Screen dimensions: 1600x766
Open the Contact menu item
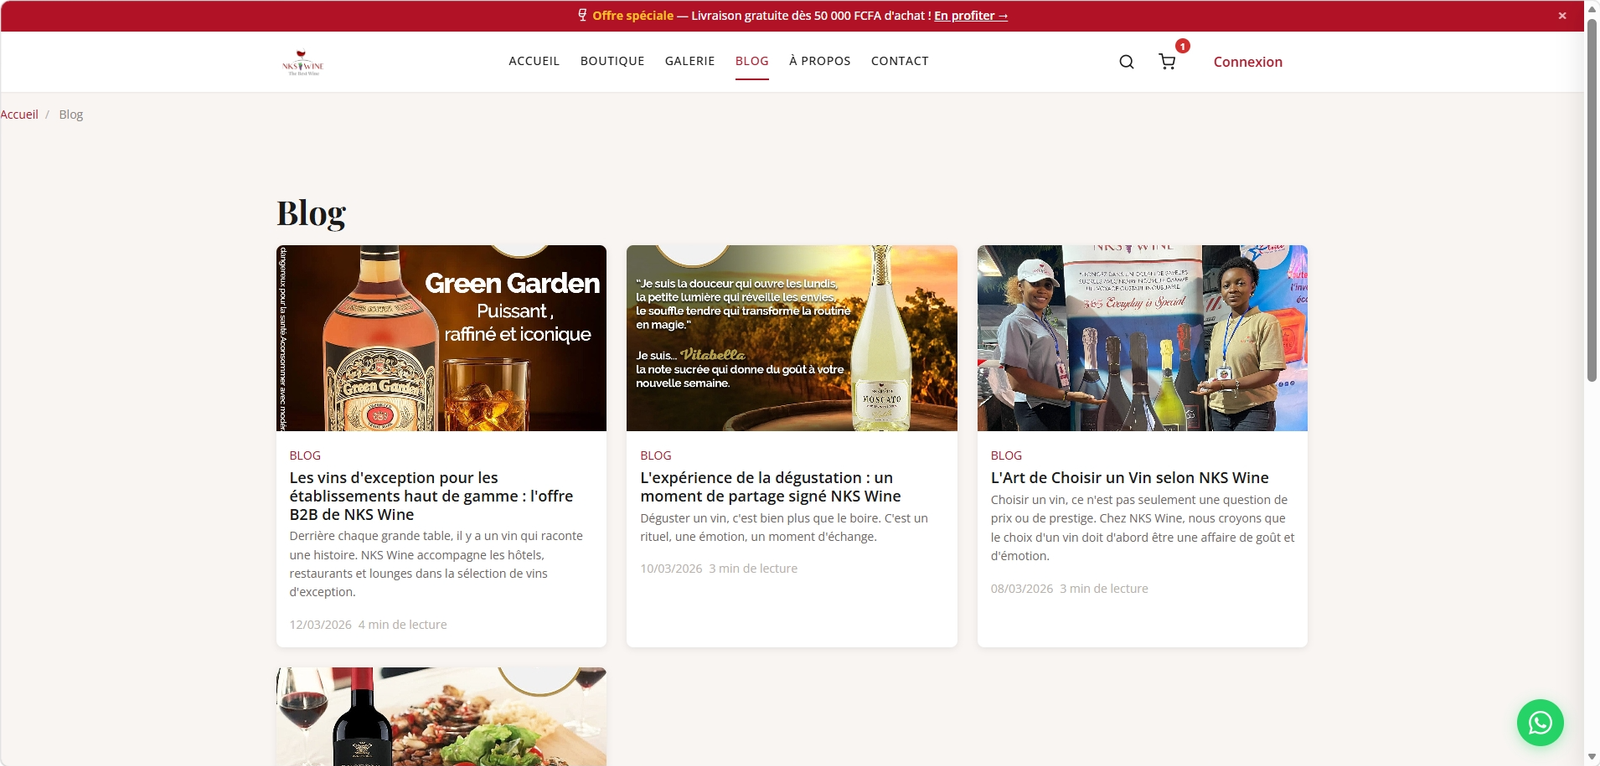point(900,61)
